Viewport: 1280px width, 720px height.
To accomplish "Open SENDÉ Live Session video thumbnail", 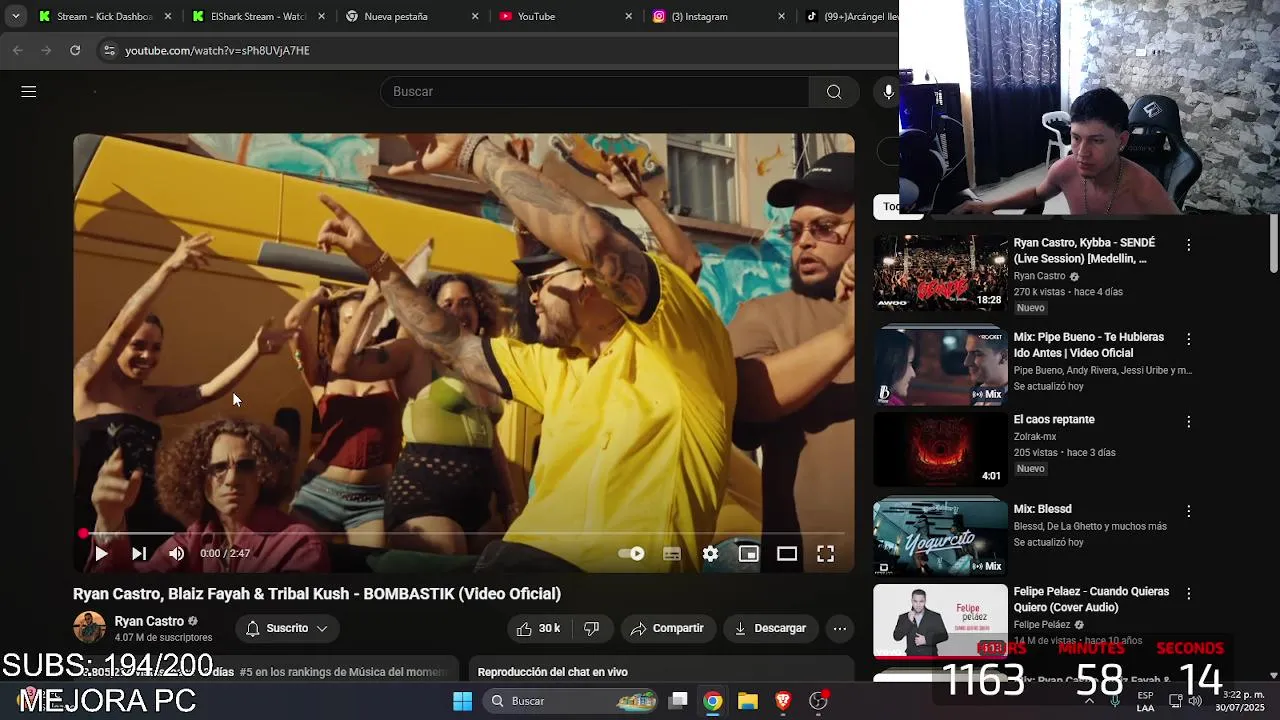I will click(x=940, y=272).
